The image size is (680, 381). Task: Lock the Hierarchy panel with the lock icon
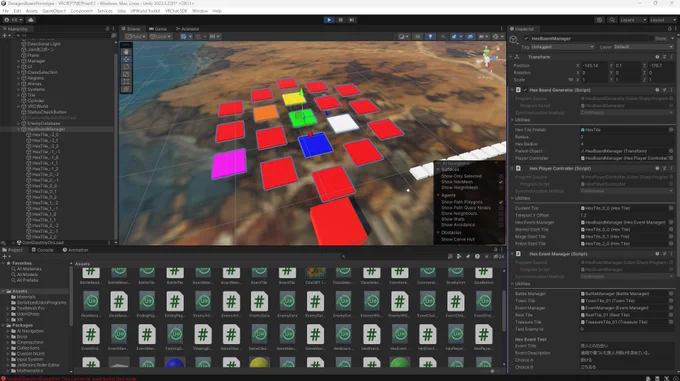point(107,29)
